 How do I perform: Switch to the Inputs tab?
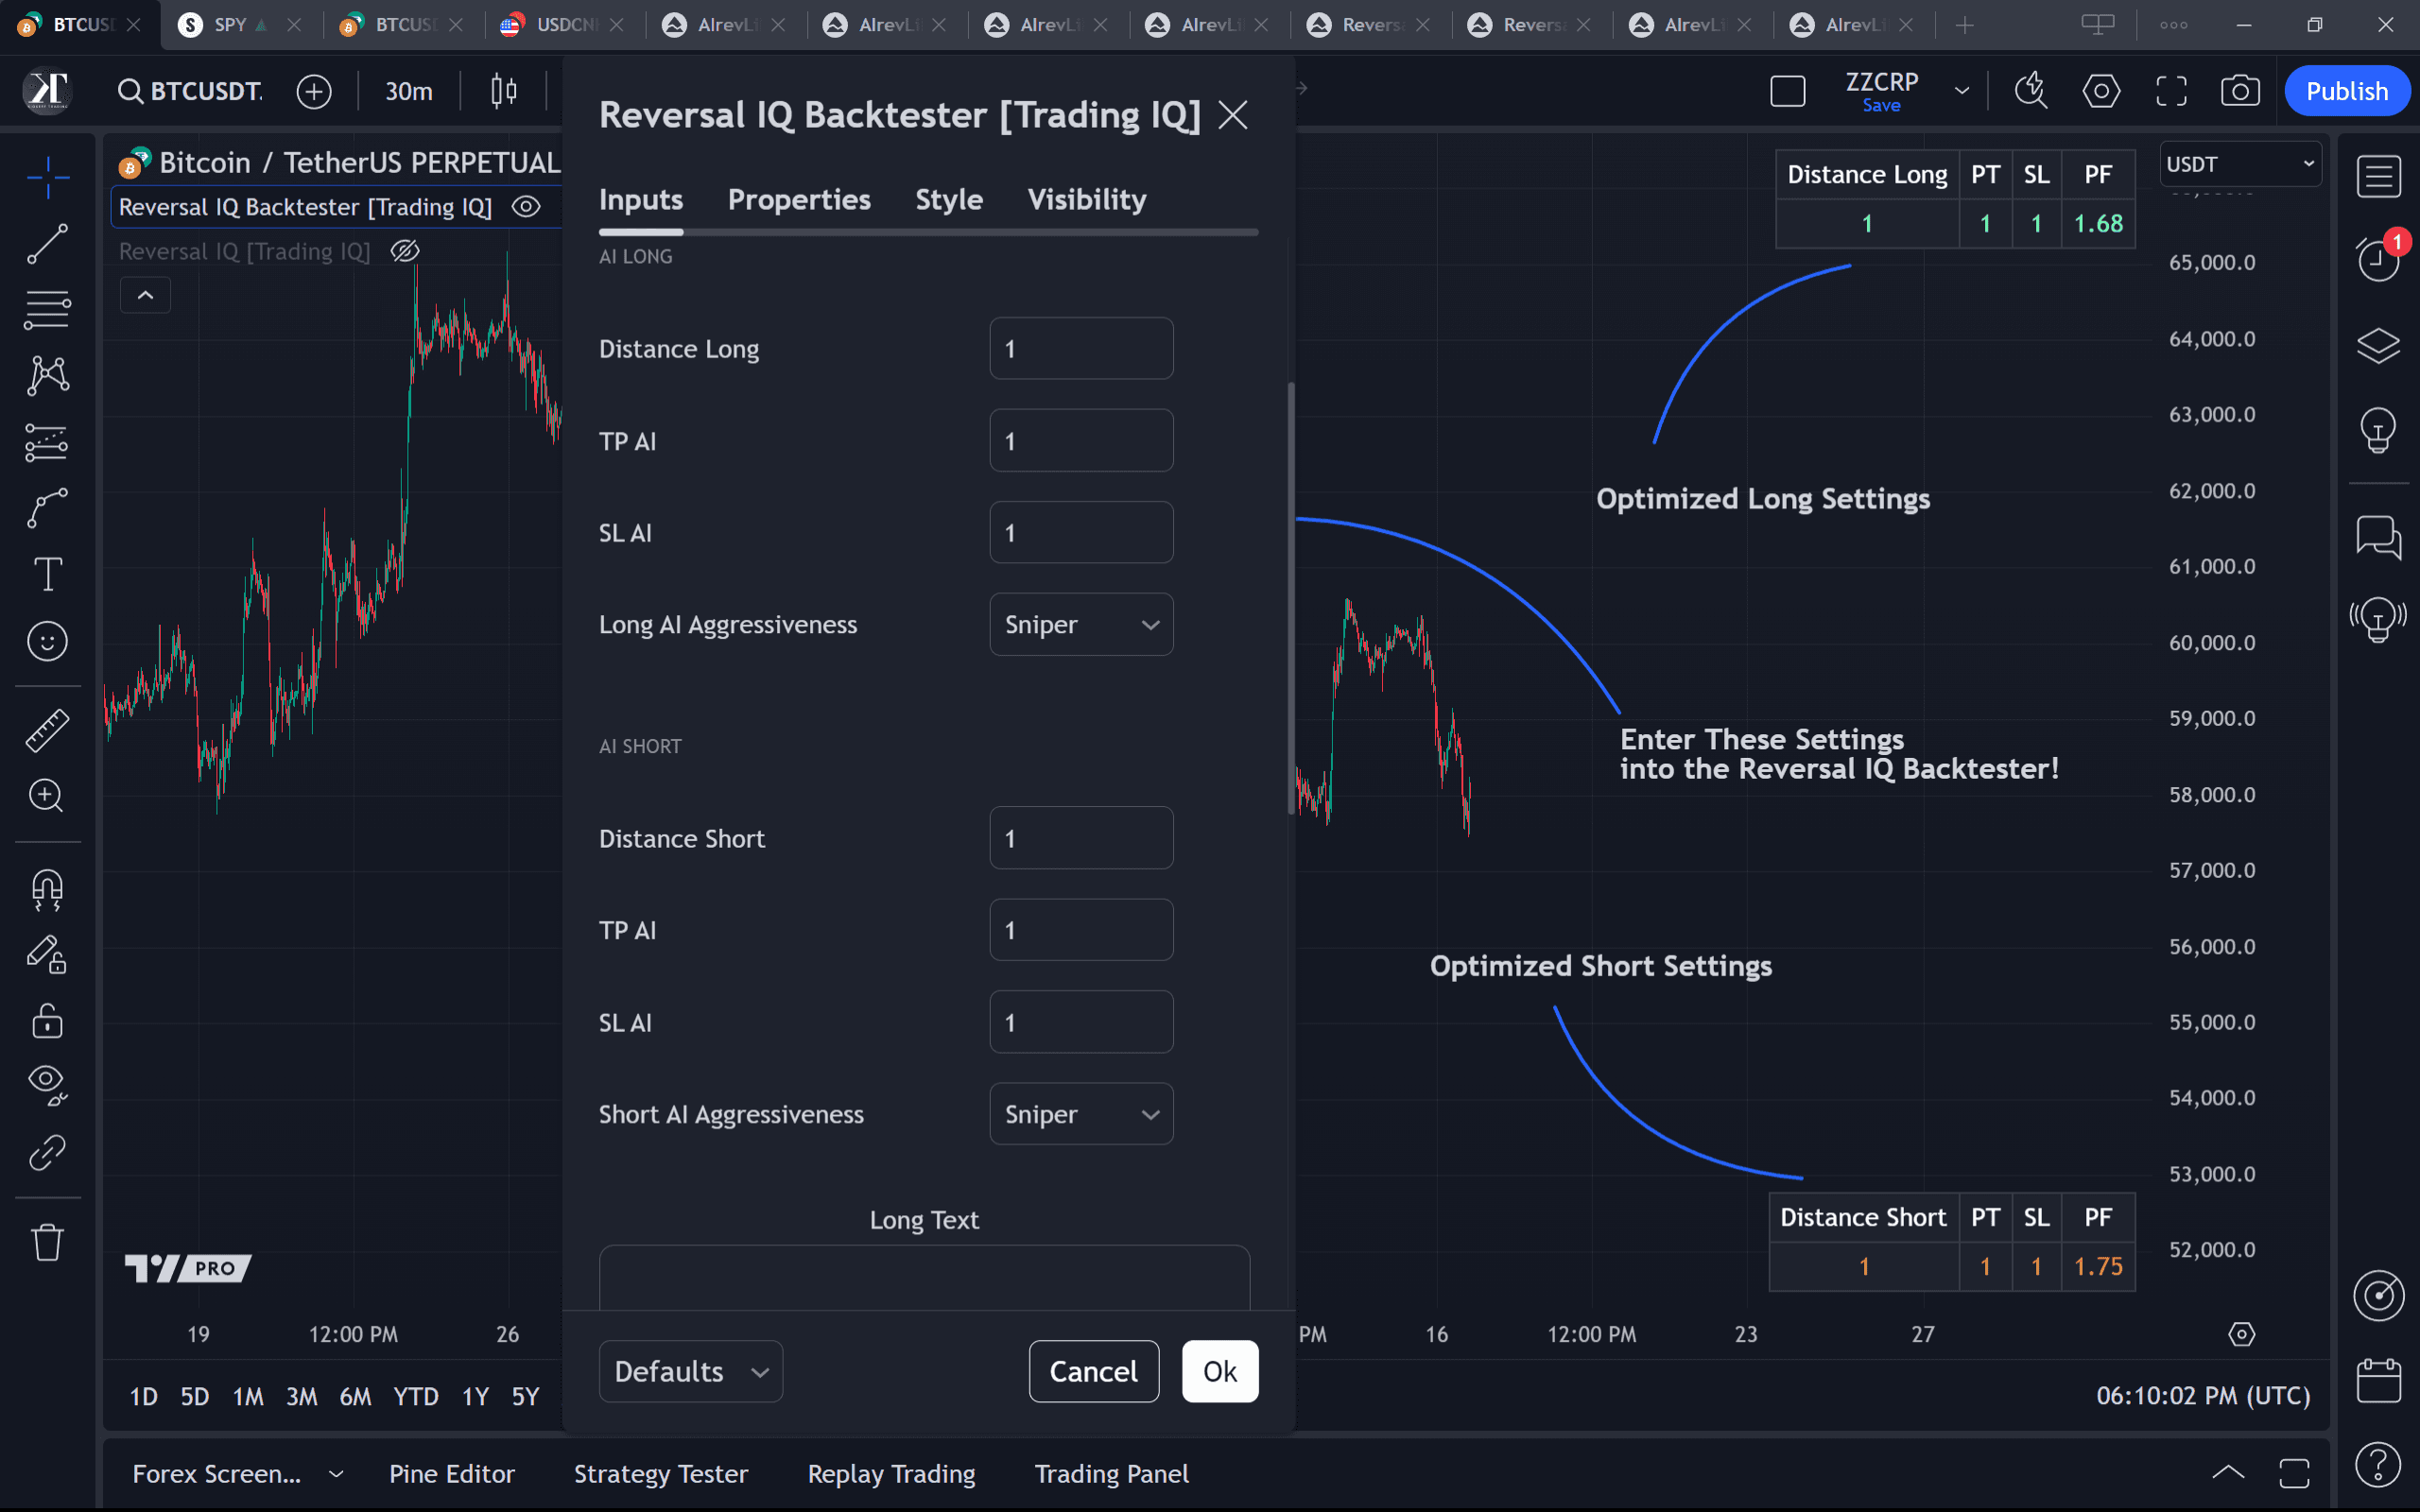click(x=641, y=199)
